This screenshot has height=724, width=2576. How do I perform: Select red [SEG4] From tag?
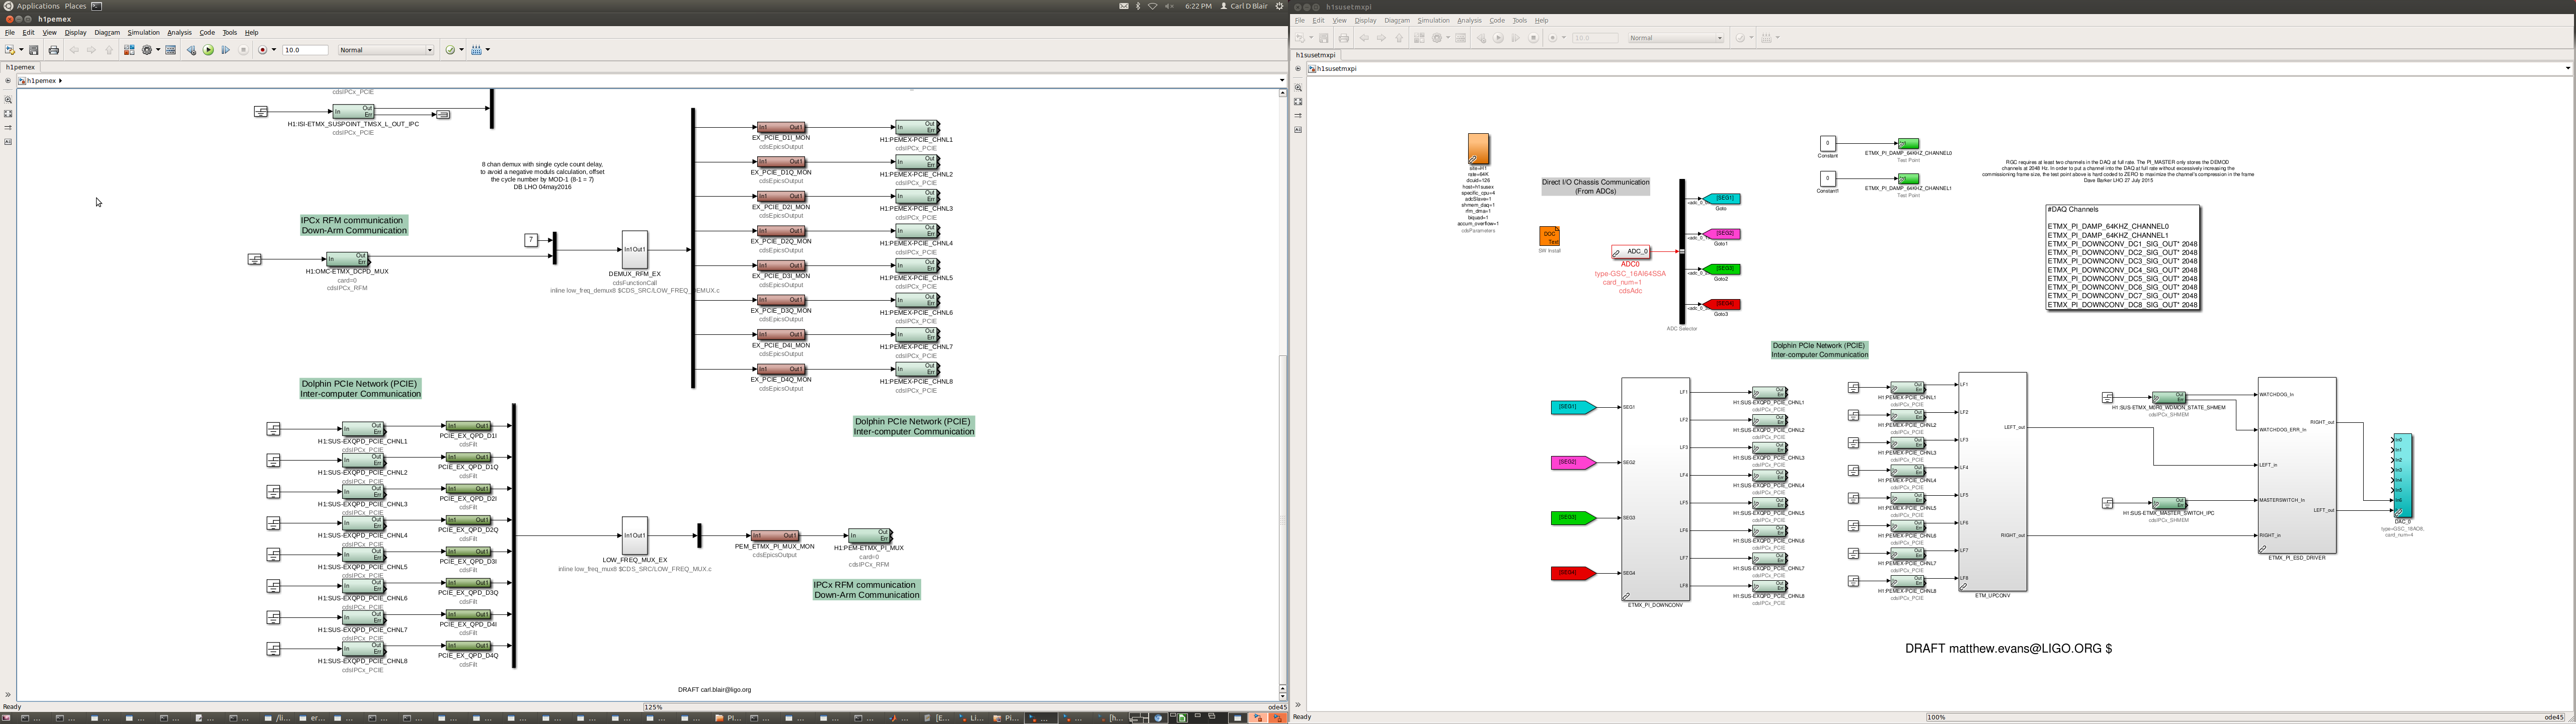pyautogui.click(x=1572, y=573)
